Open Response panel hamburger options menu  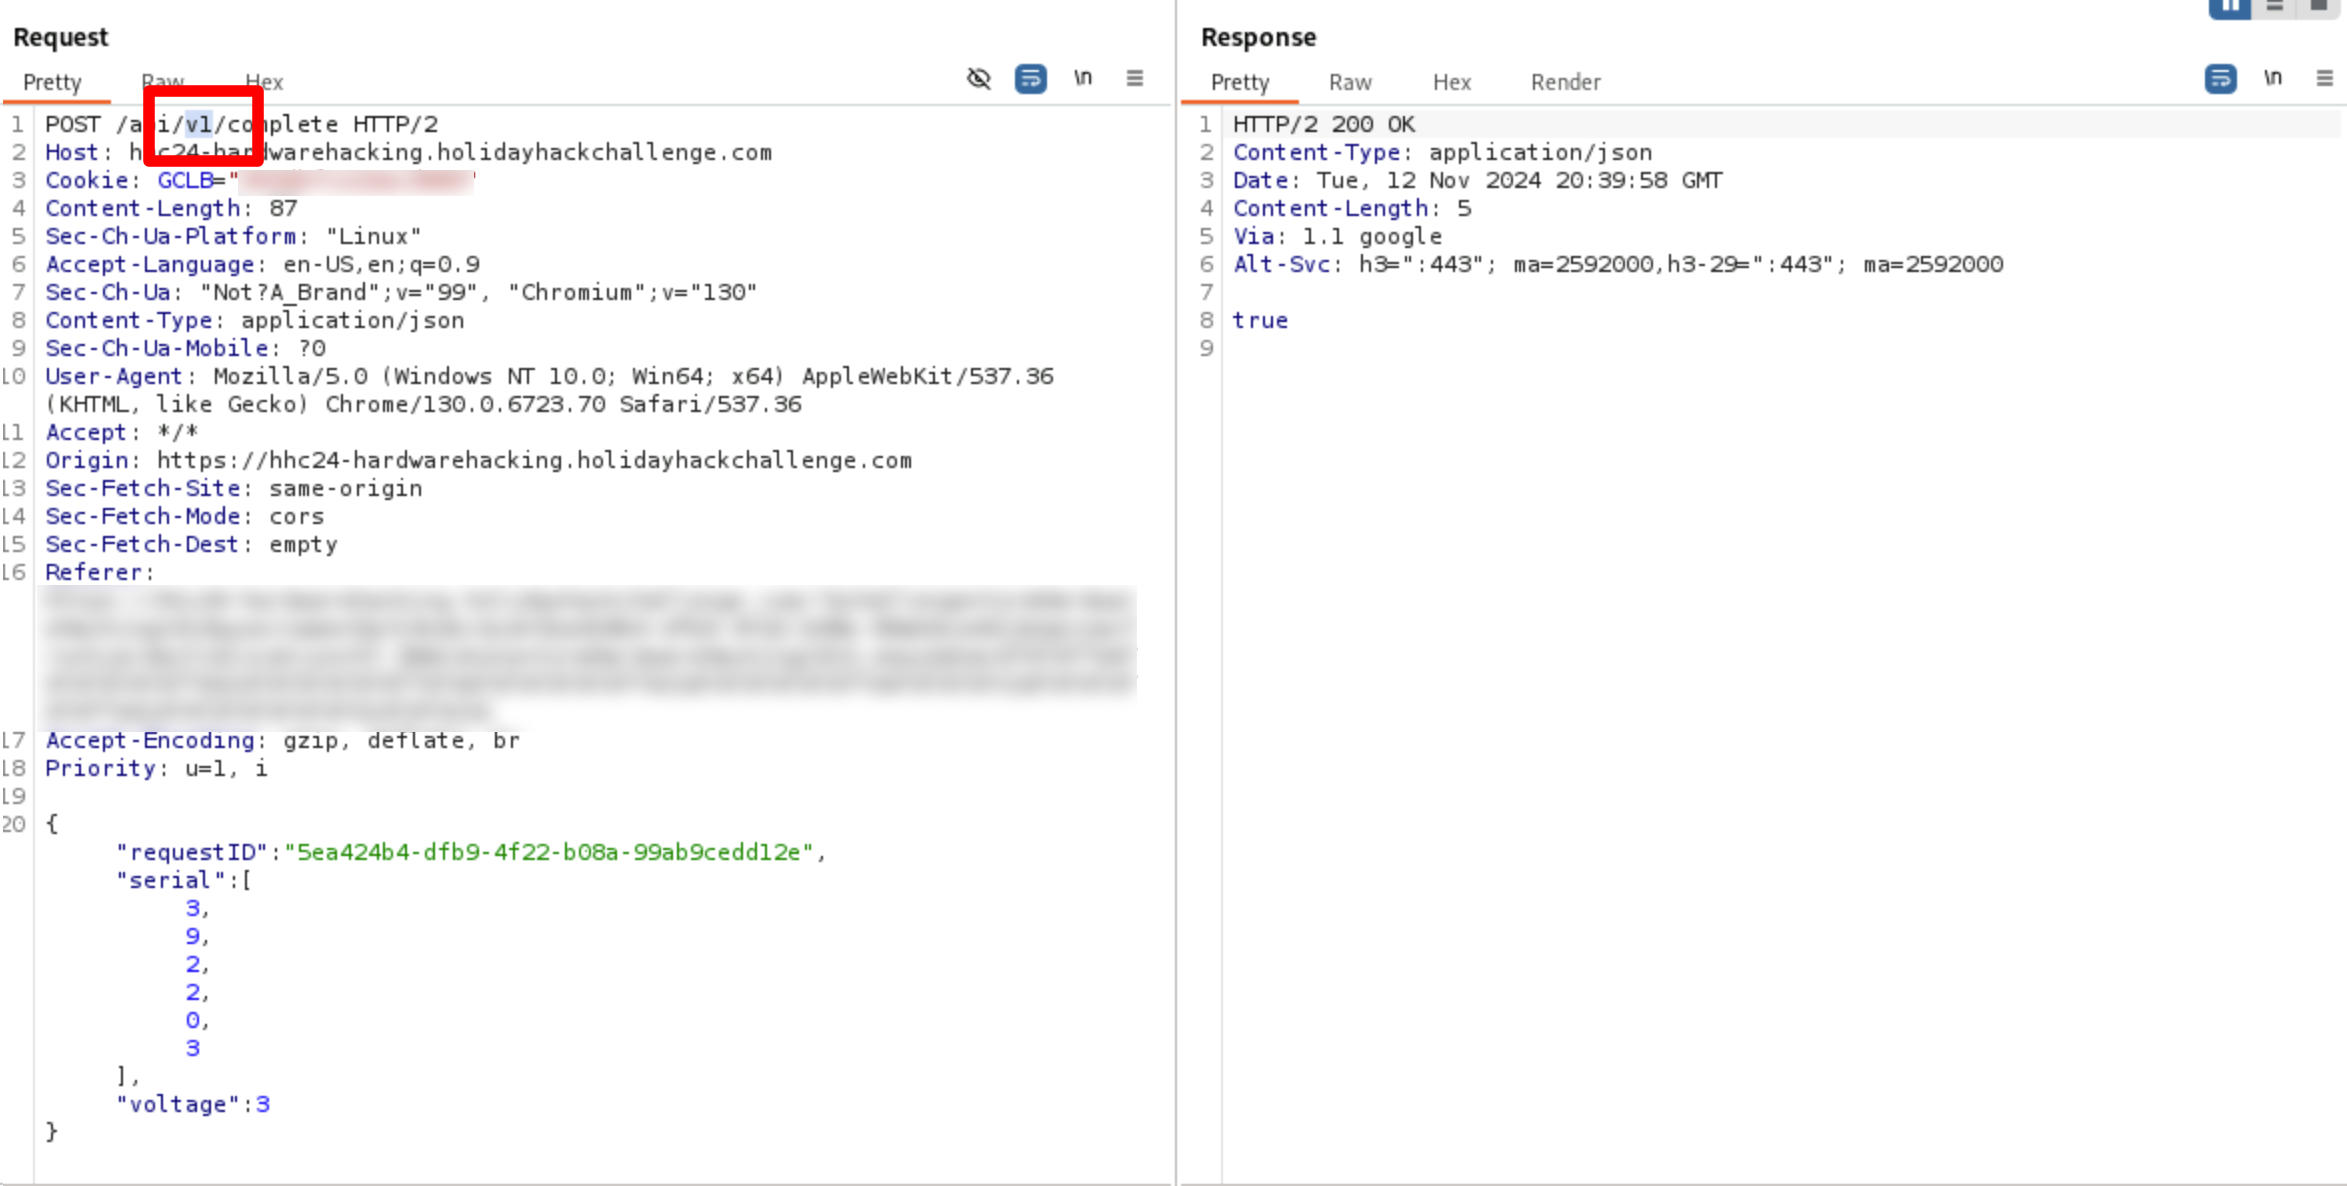[2324, 79]
